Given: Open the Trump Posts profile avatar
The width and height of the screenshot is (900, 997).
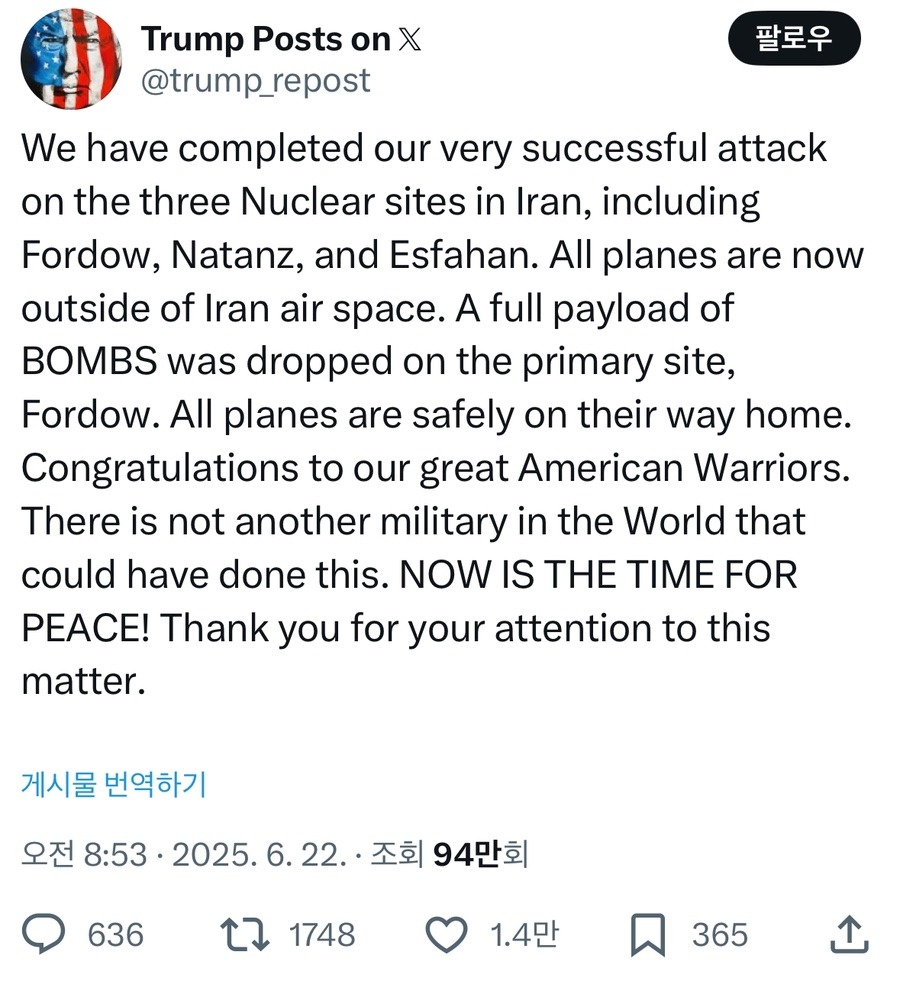Looking at the screenshot, I should pos(70,58).
